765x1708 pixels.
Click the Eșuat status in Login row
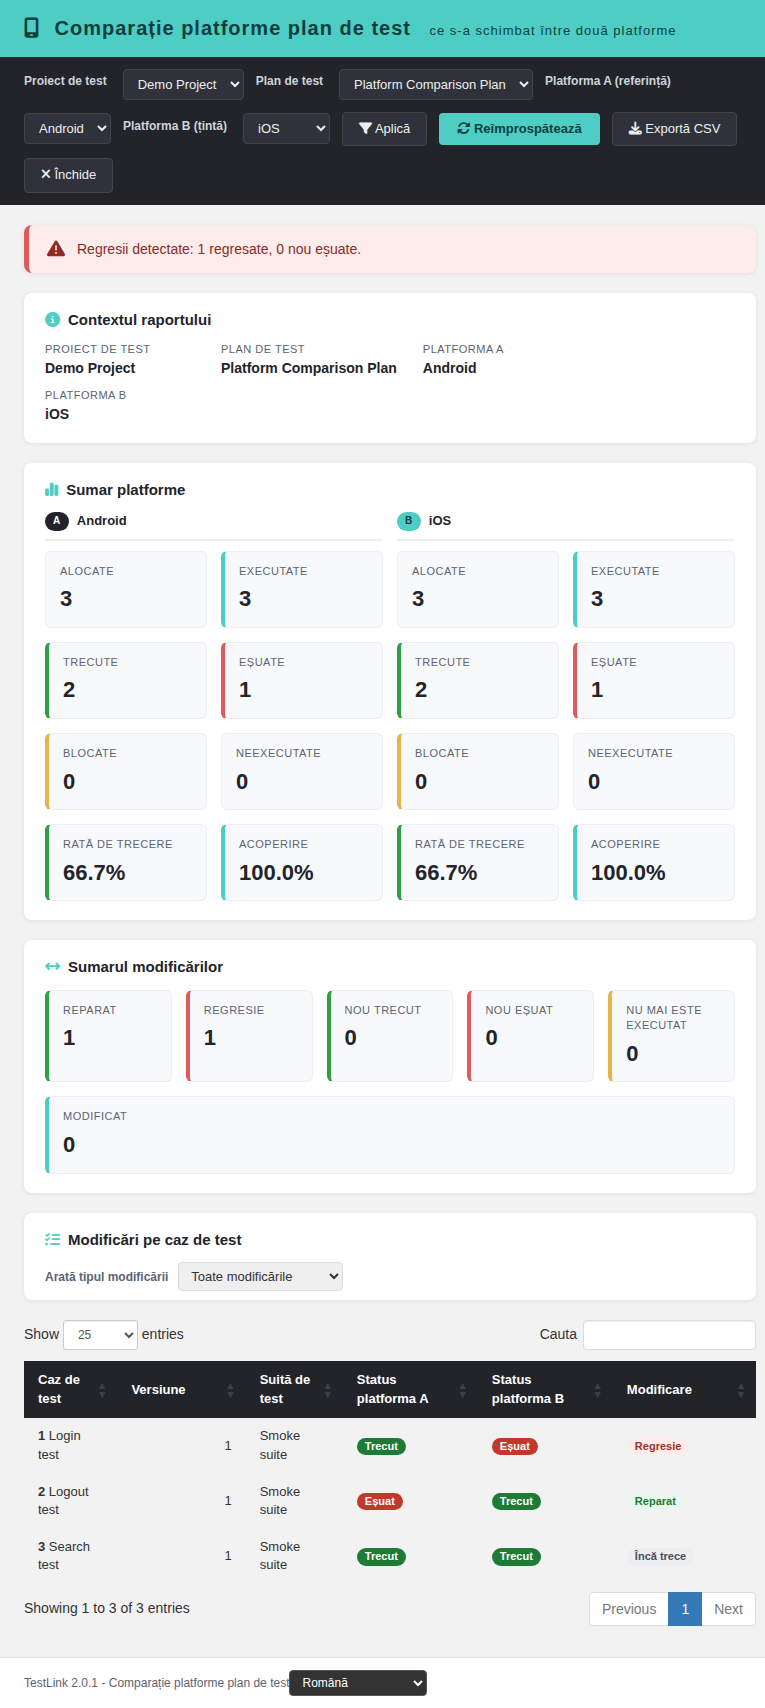515,1446
